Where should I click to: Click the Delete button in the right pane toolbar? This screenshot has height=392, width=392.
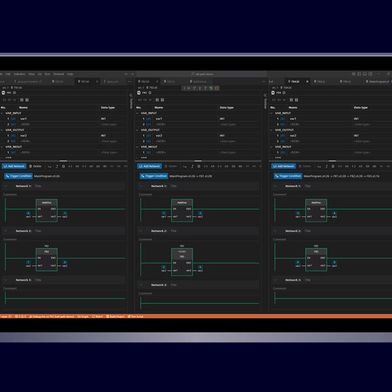pos(305,166)
